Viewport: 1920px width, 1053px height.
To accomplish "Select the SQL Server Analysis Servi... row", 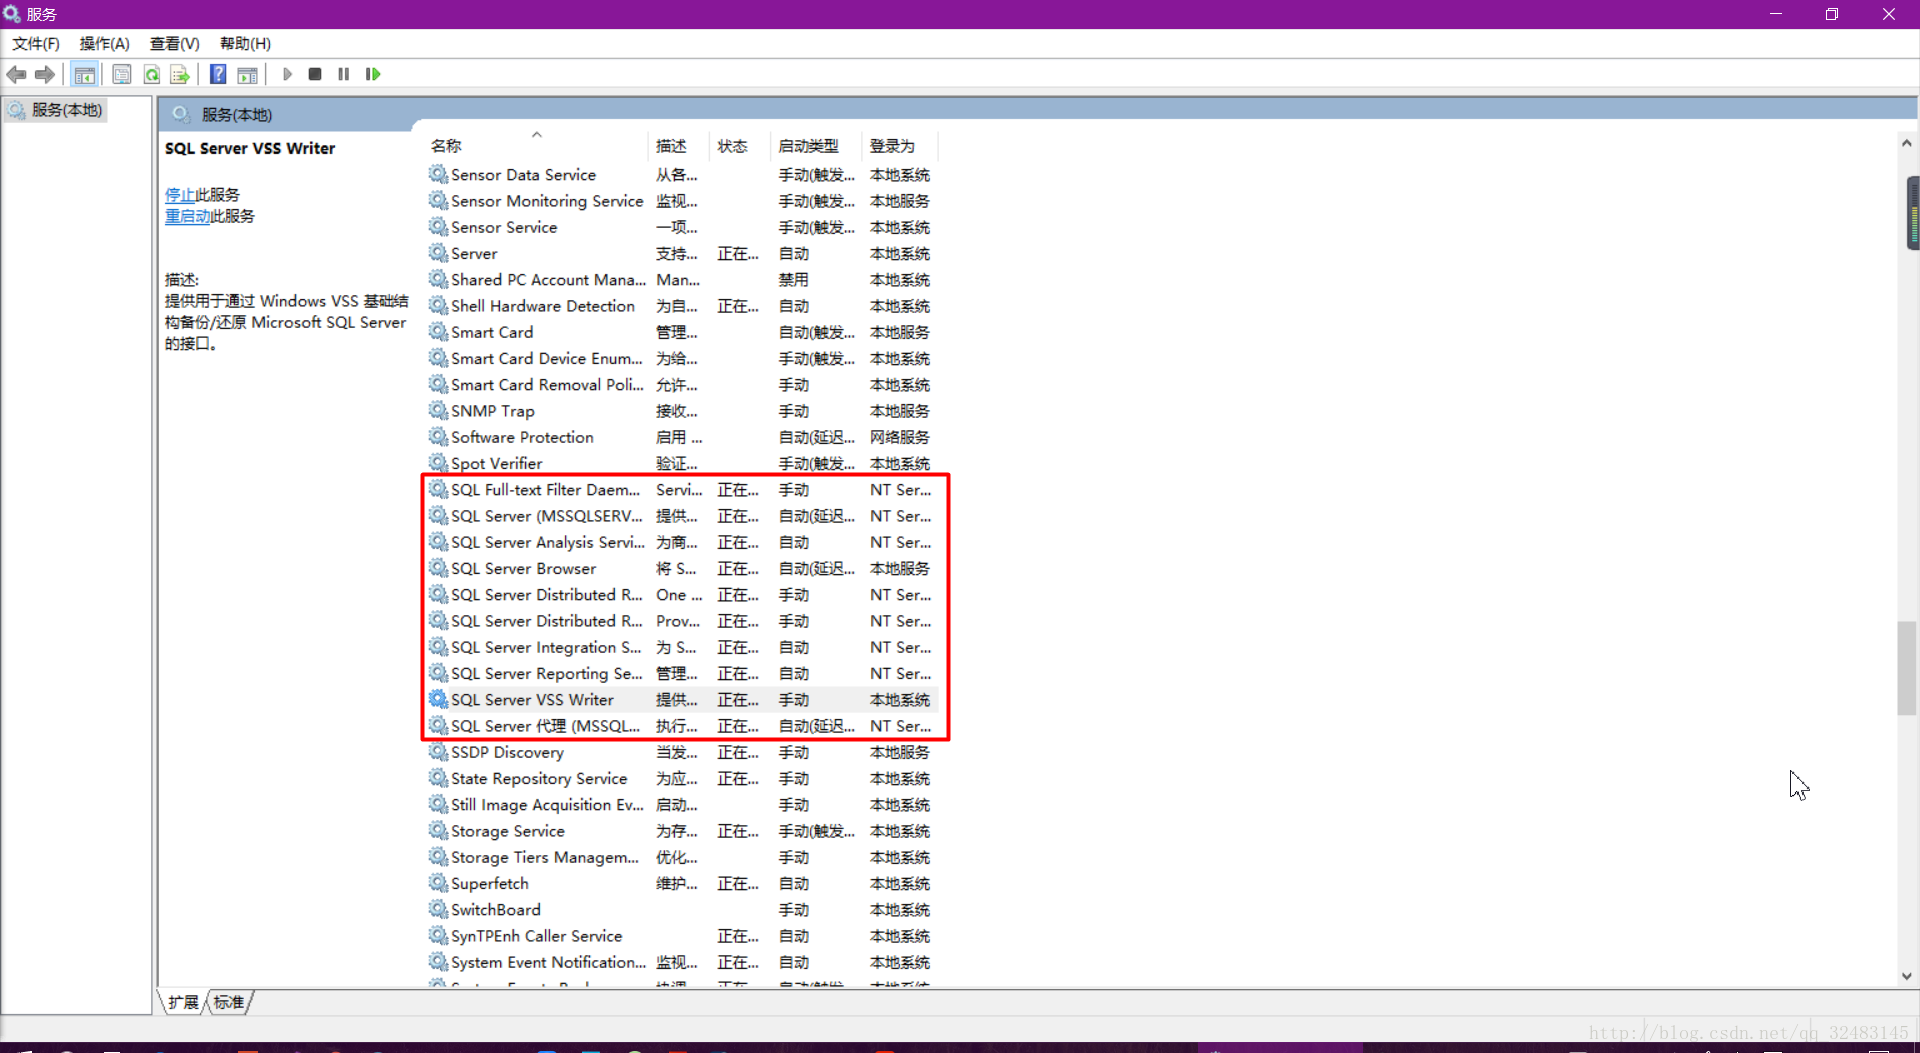I will coord(684,542).
